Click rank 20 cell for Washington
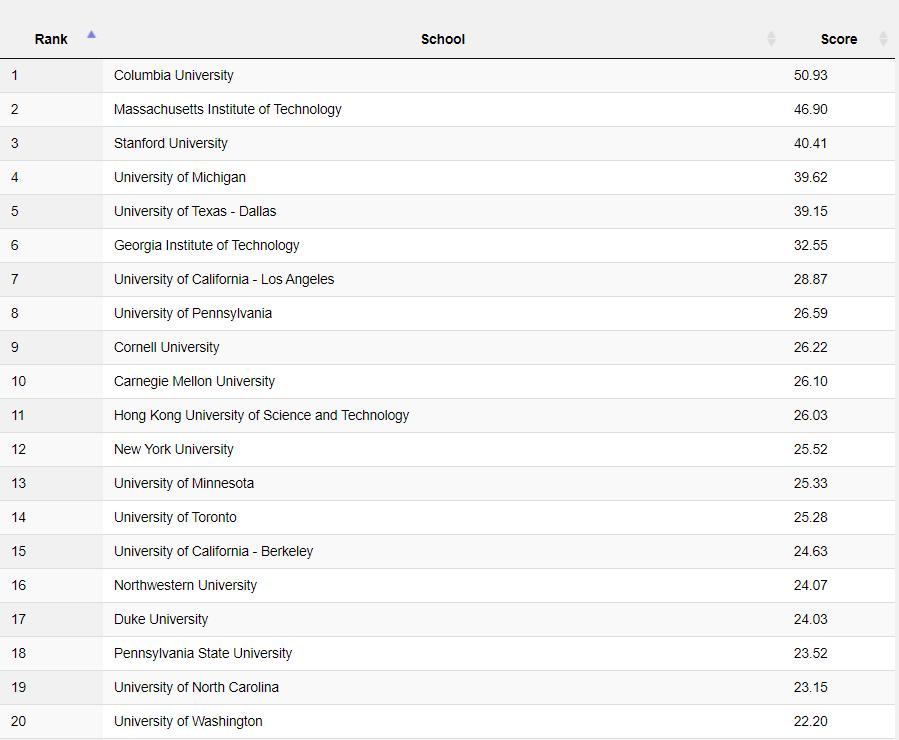Viewport: 899px width, 740px height. tap(19, 721)
